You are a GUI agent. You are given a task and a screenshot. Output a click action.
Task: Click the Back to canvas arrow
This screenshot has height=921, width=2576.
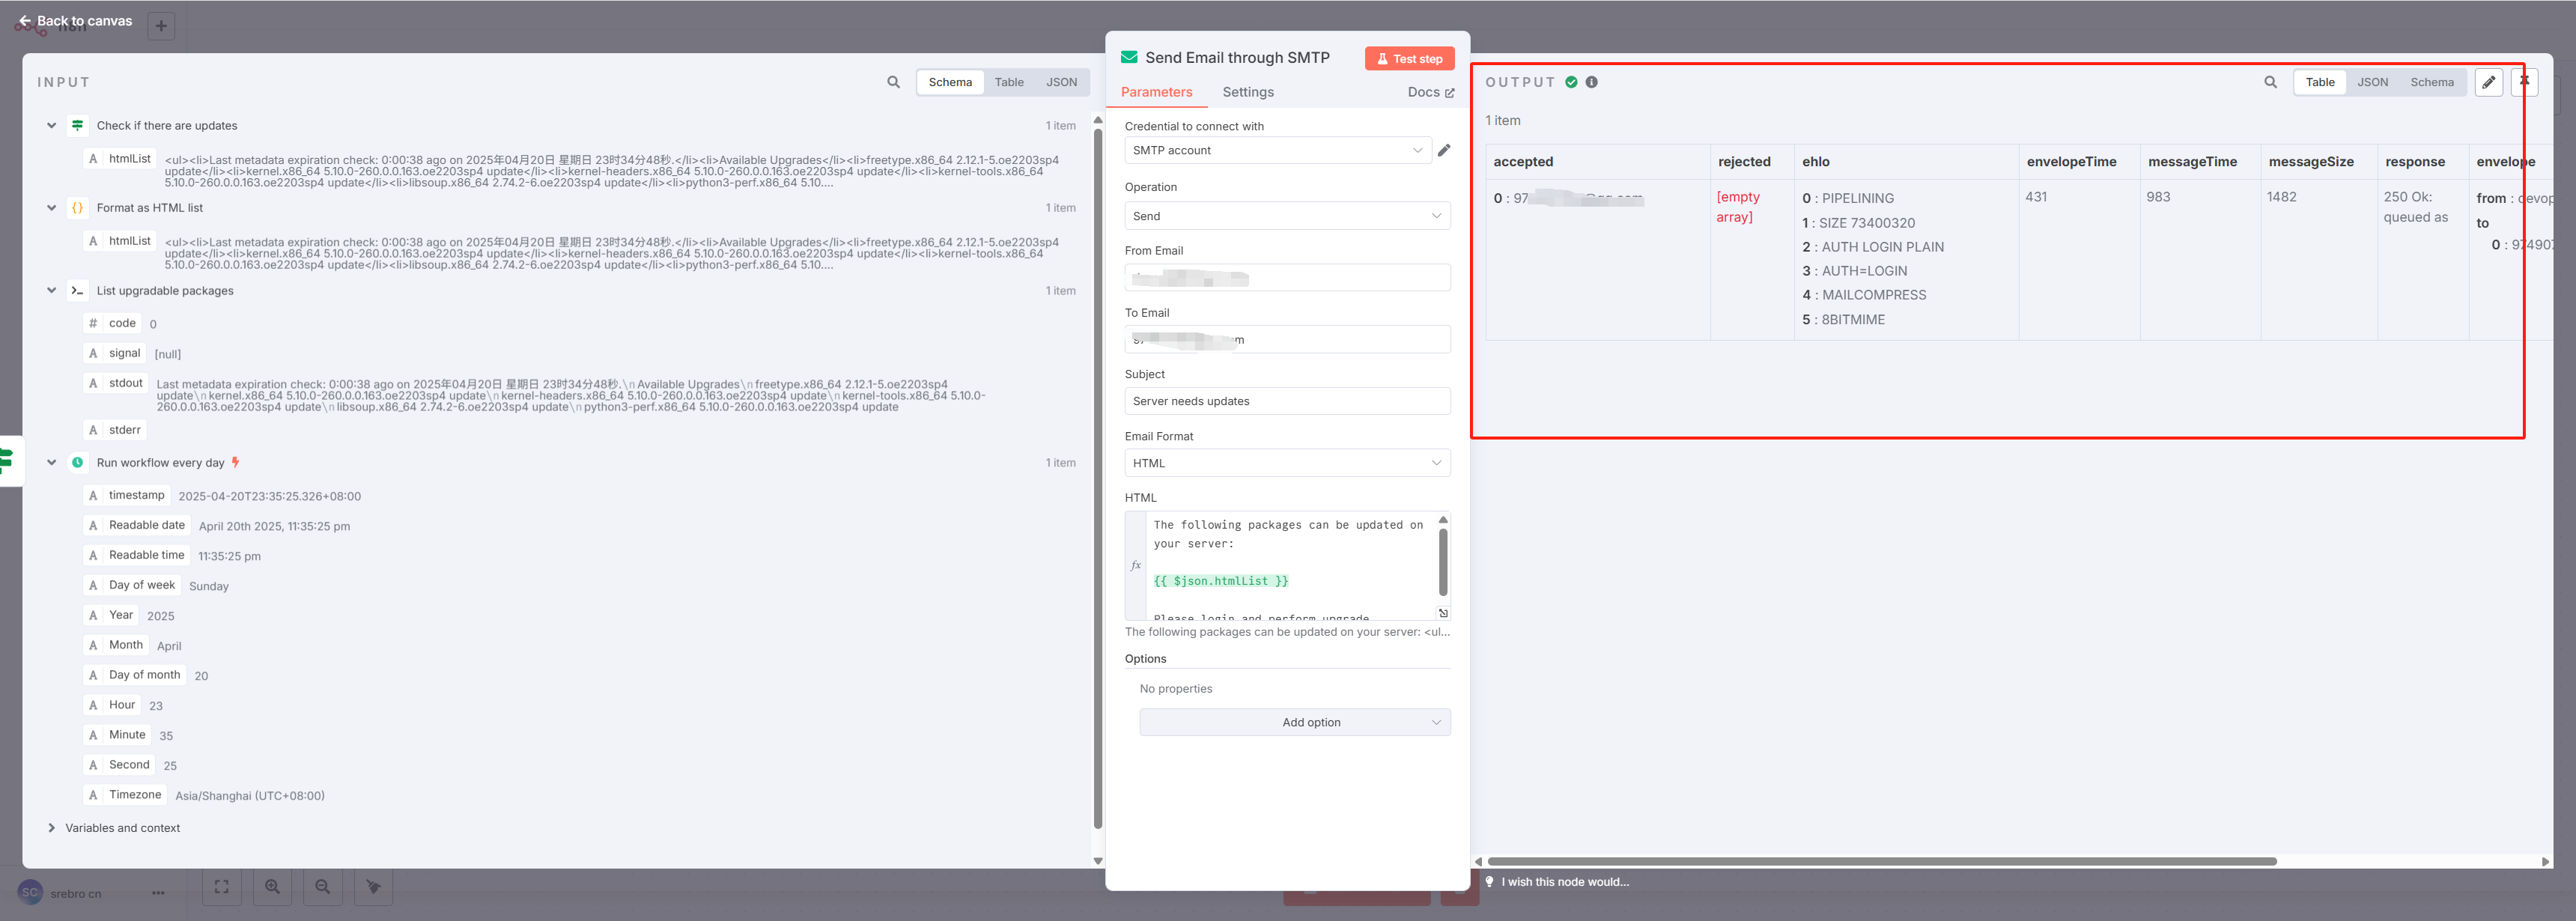(25, 21)
